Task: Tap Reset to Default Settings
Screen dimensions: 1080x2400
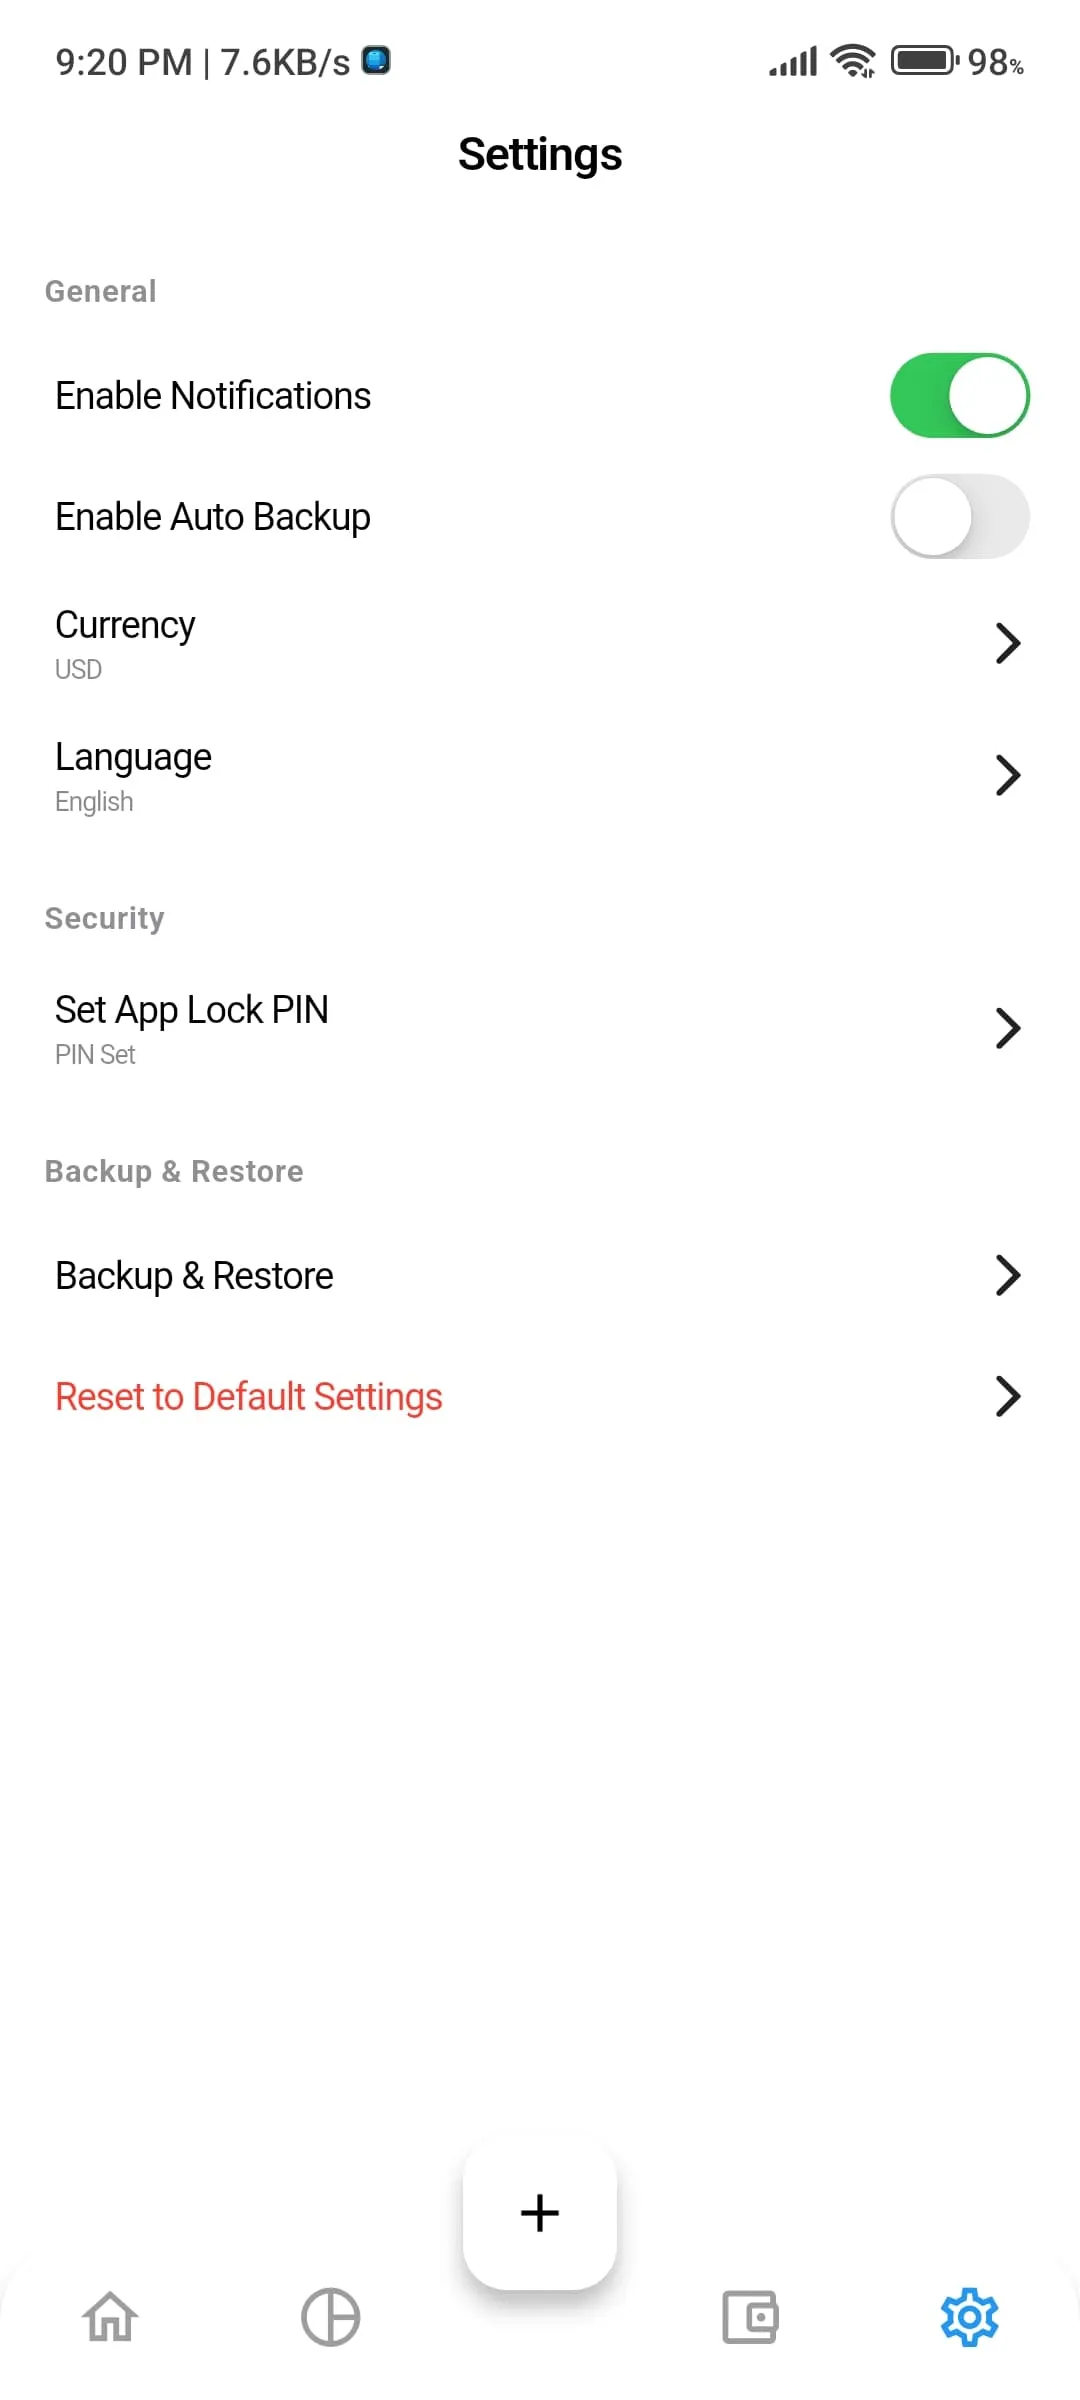Action: [x=249, y=1397]
